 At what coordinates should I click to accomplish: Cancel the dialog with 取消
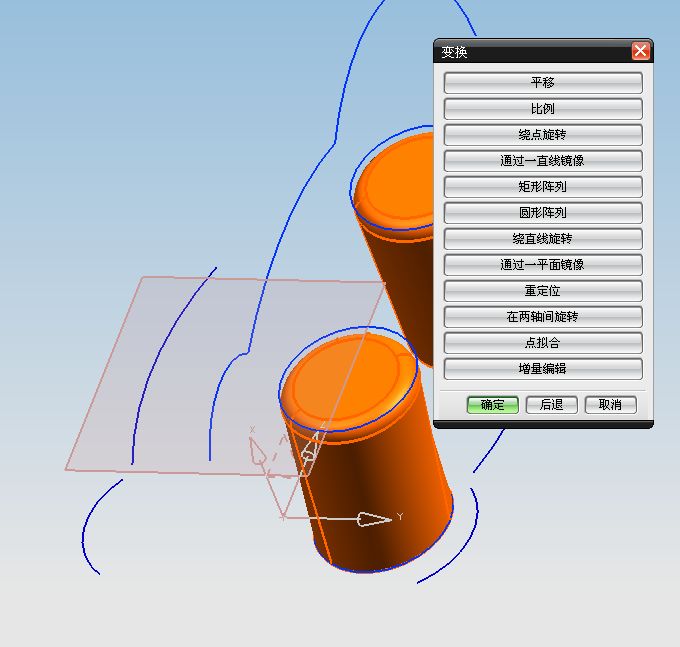click(x=611, y=405)
